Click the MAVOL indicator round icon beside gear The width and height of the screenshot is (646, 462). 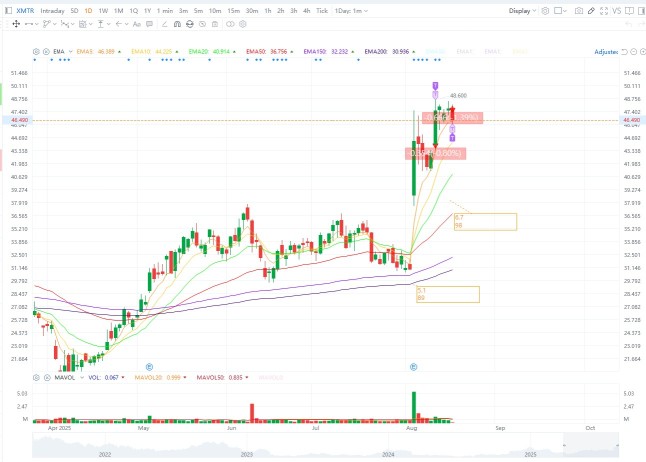click(47, 378)
